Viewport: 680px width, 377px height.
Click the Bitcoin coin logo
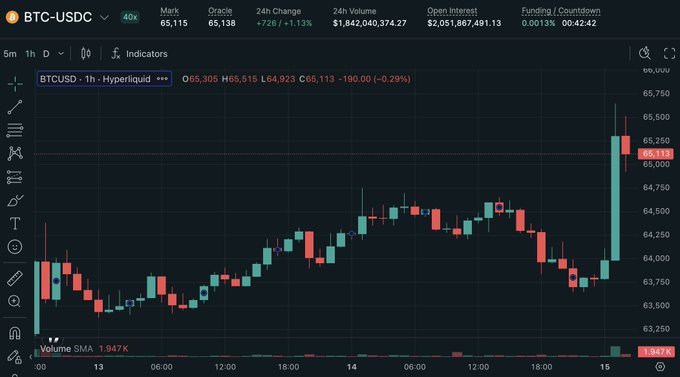pyautogui.click(x=12, y=17)
